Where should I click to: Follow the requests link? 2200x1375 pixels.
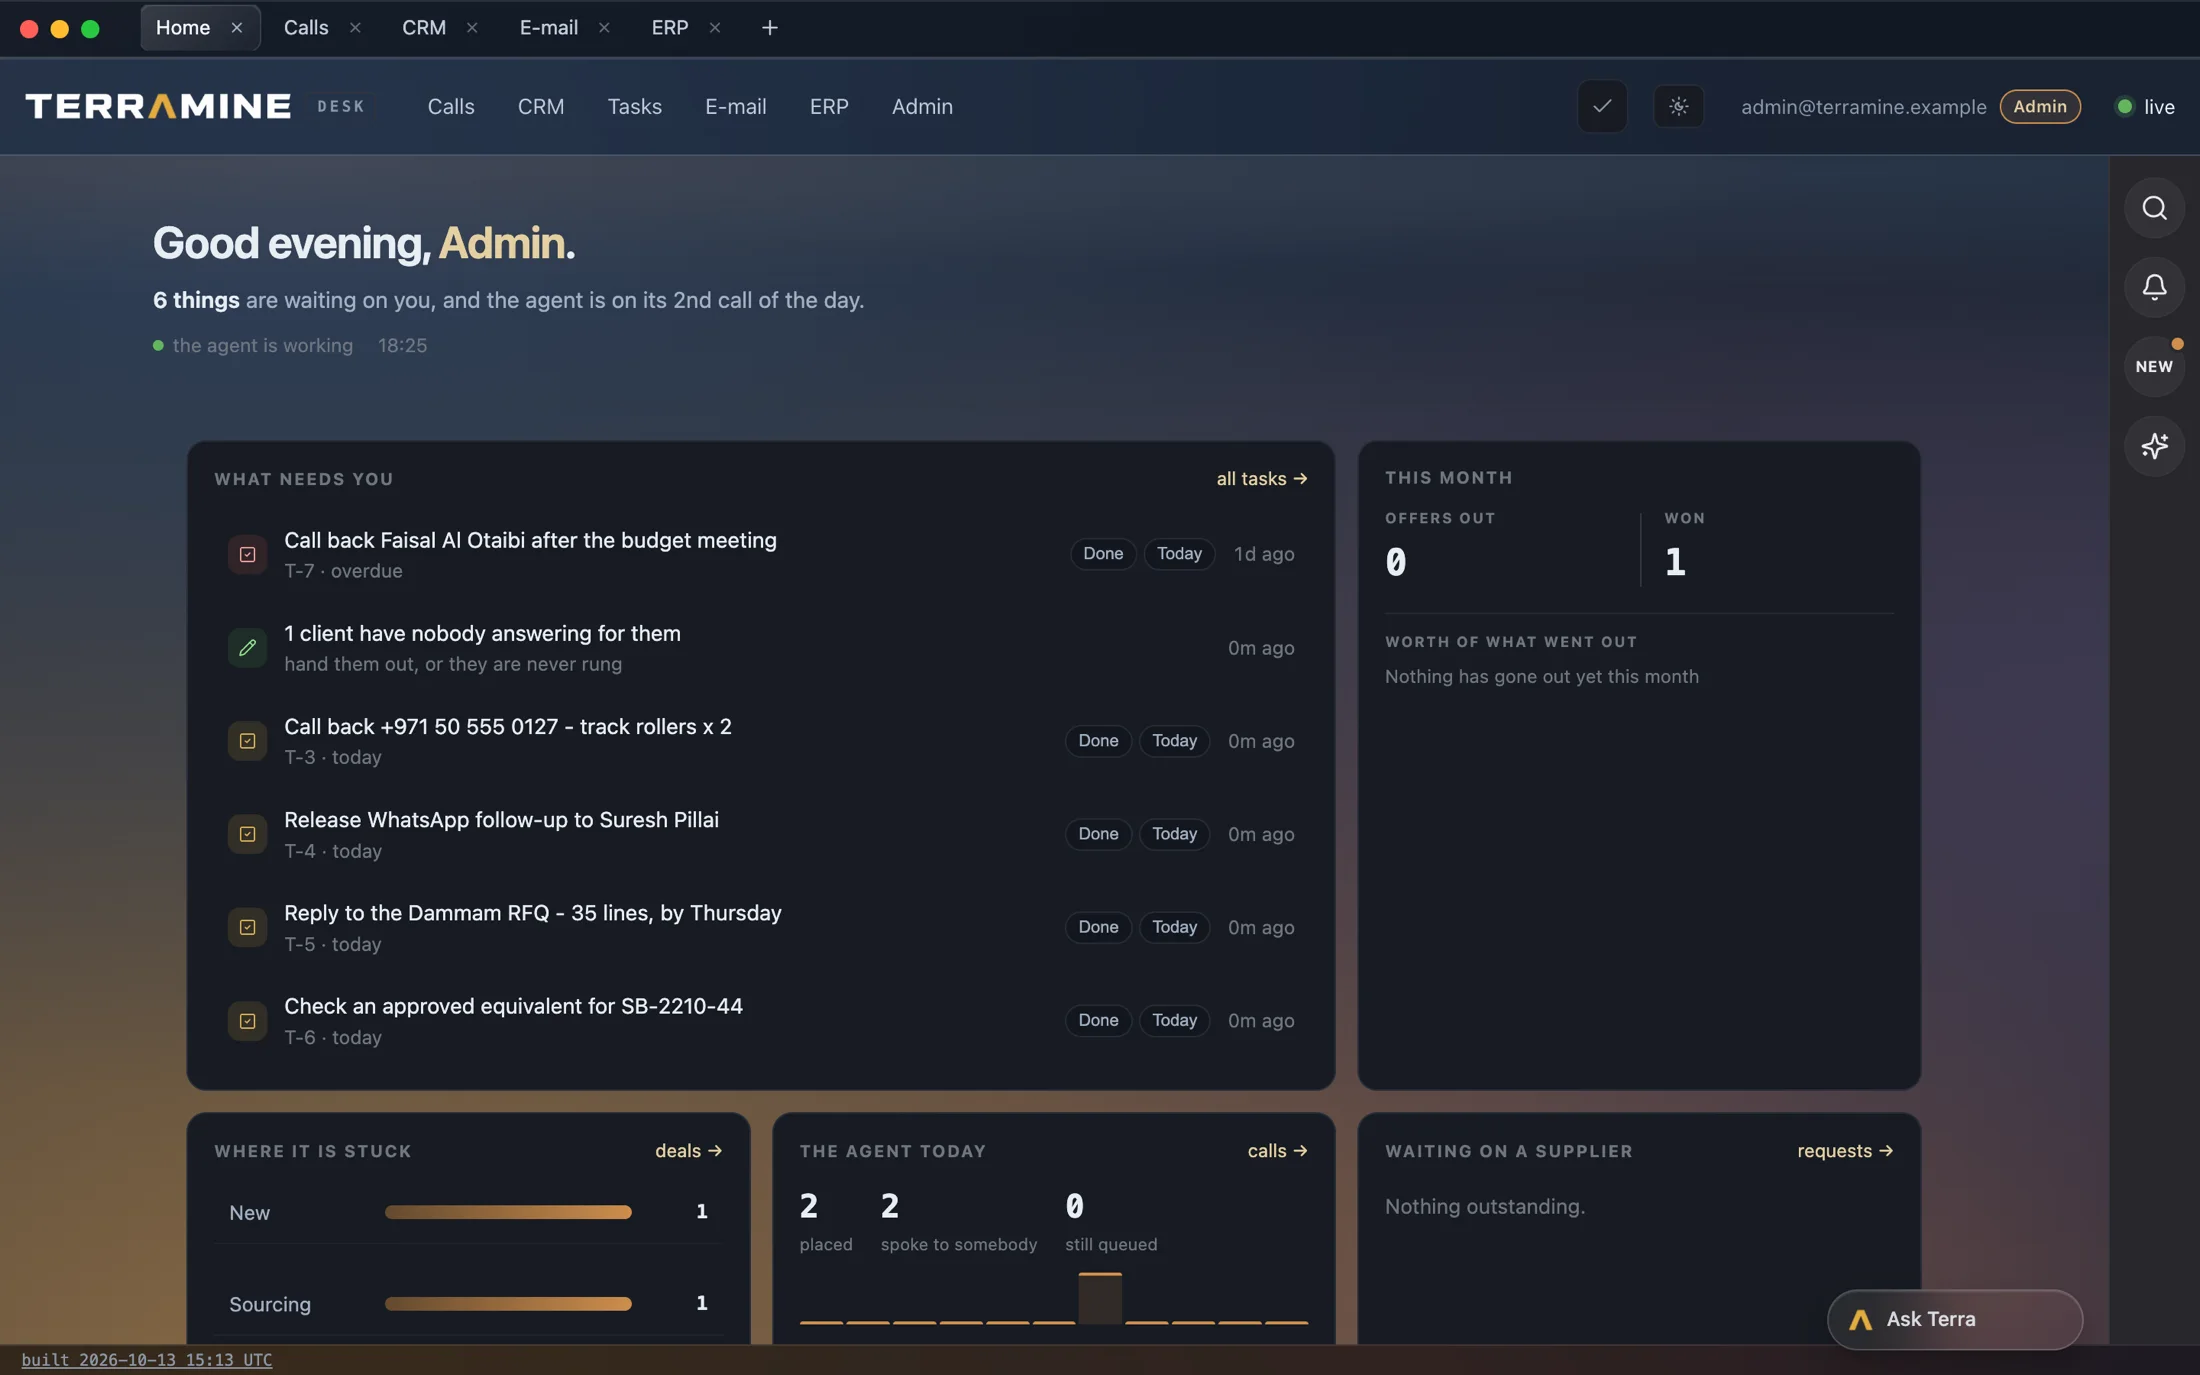point(1845,1151)
